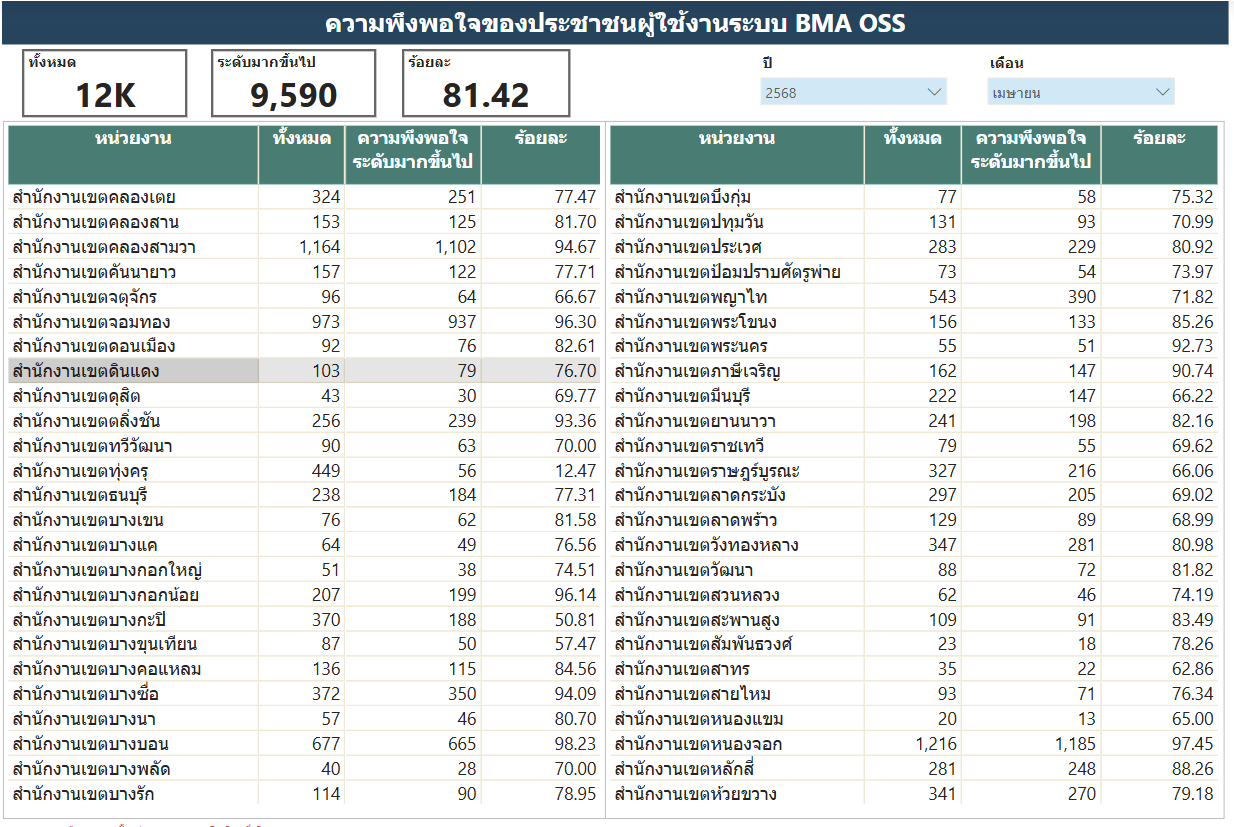The height and width of the screenshot is (827, 1234).
Task: Select row สำนักงานเขตดุสิต
Action: point(305,396)
